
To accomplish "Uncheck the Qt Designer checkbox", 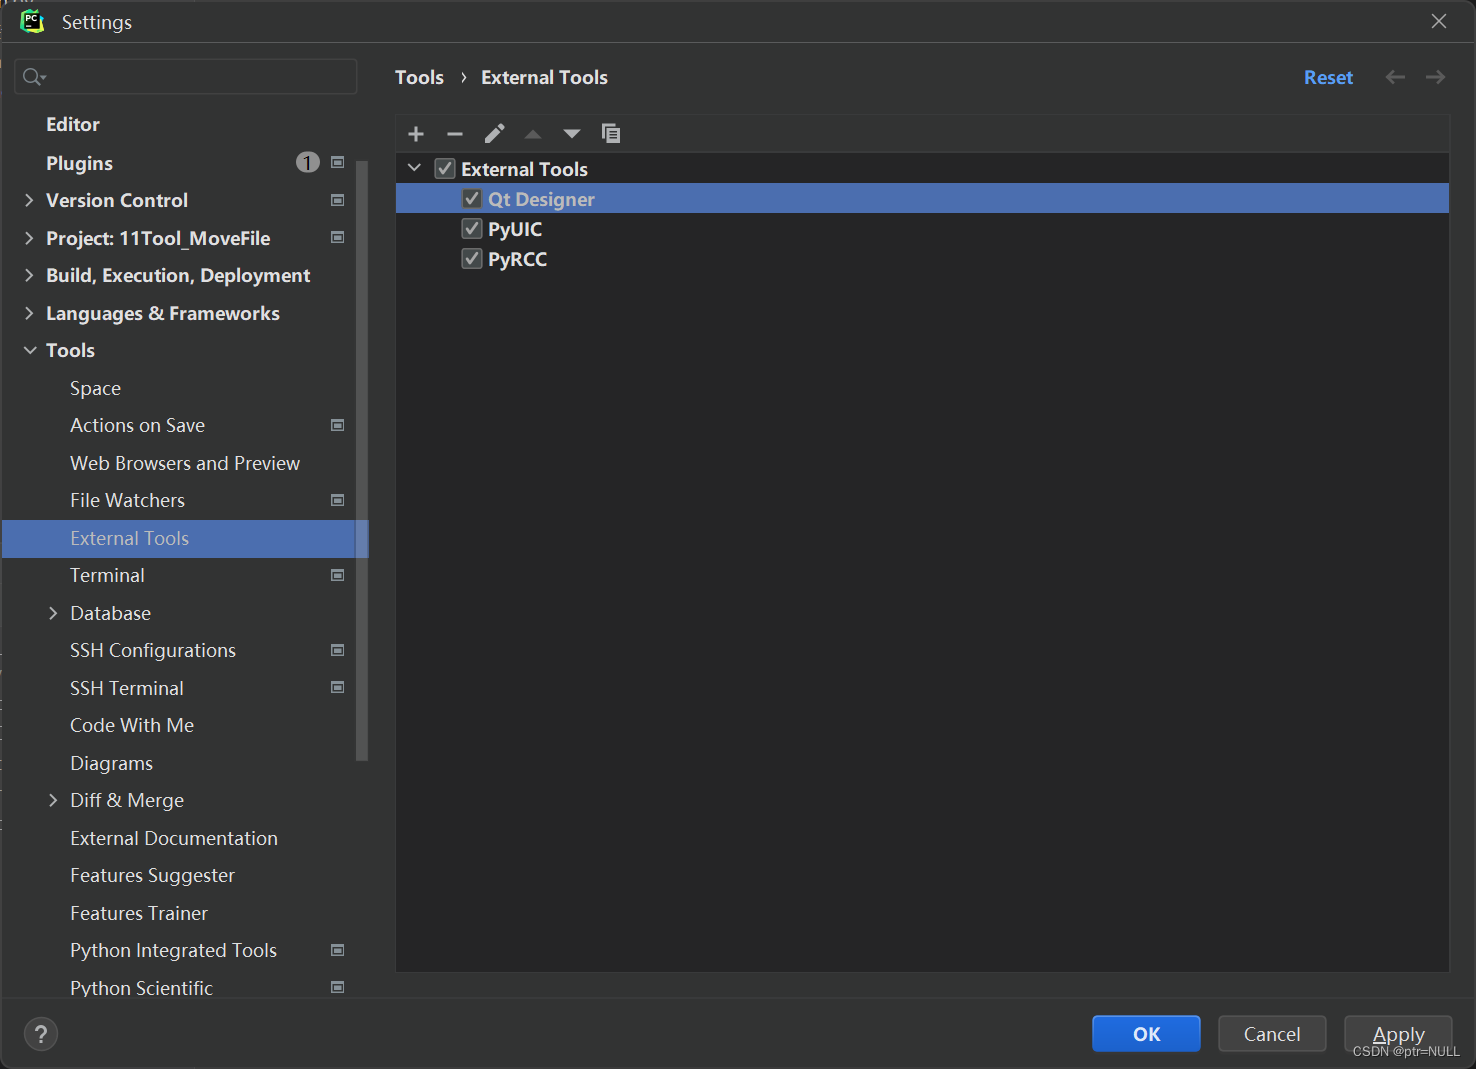I will coord(472,198).
